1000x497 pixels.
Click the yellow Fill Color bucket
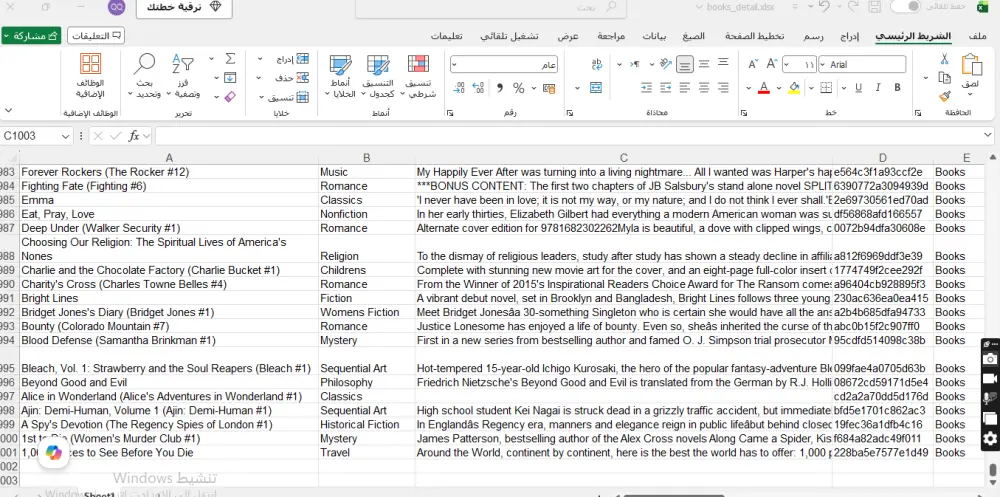point(794,87)
